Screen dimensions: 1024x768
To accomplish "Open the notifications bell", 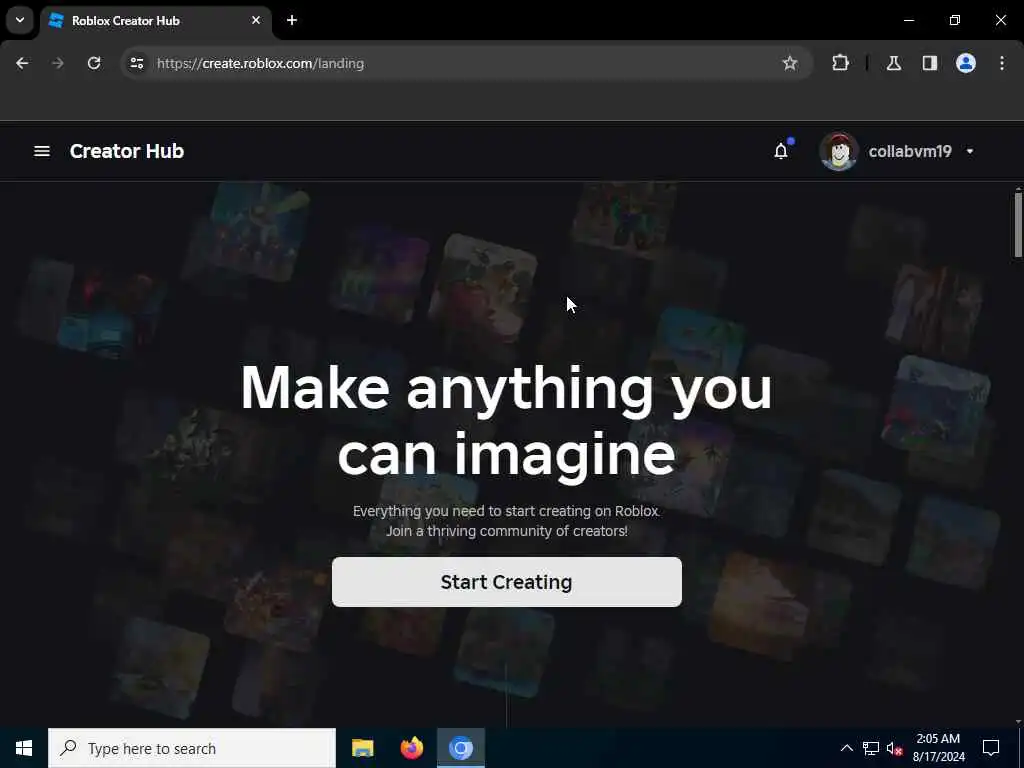I will tap(781, 151).
